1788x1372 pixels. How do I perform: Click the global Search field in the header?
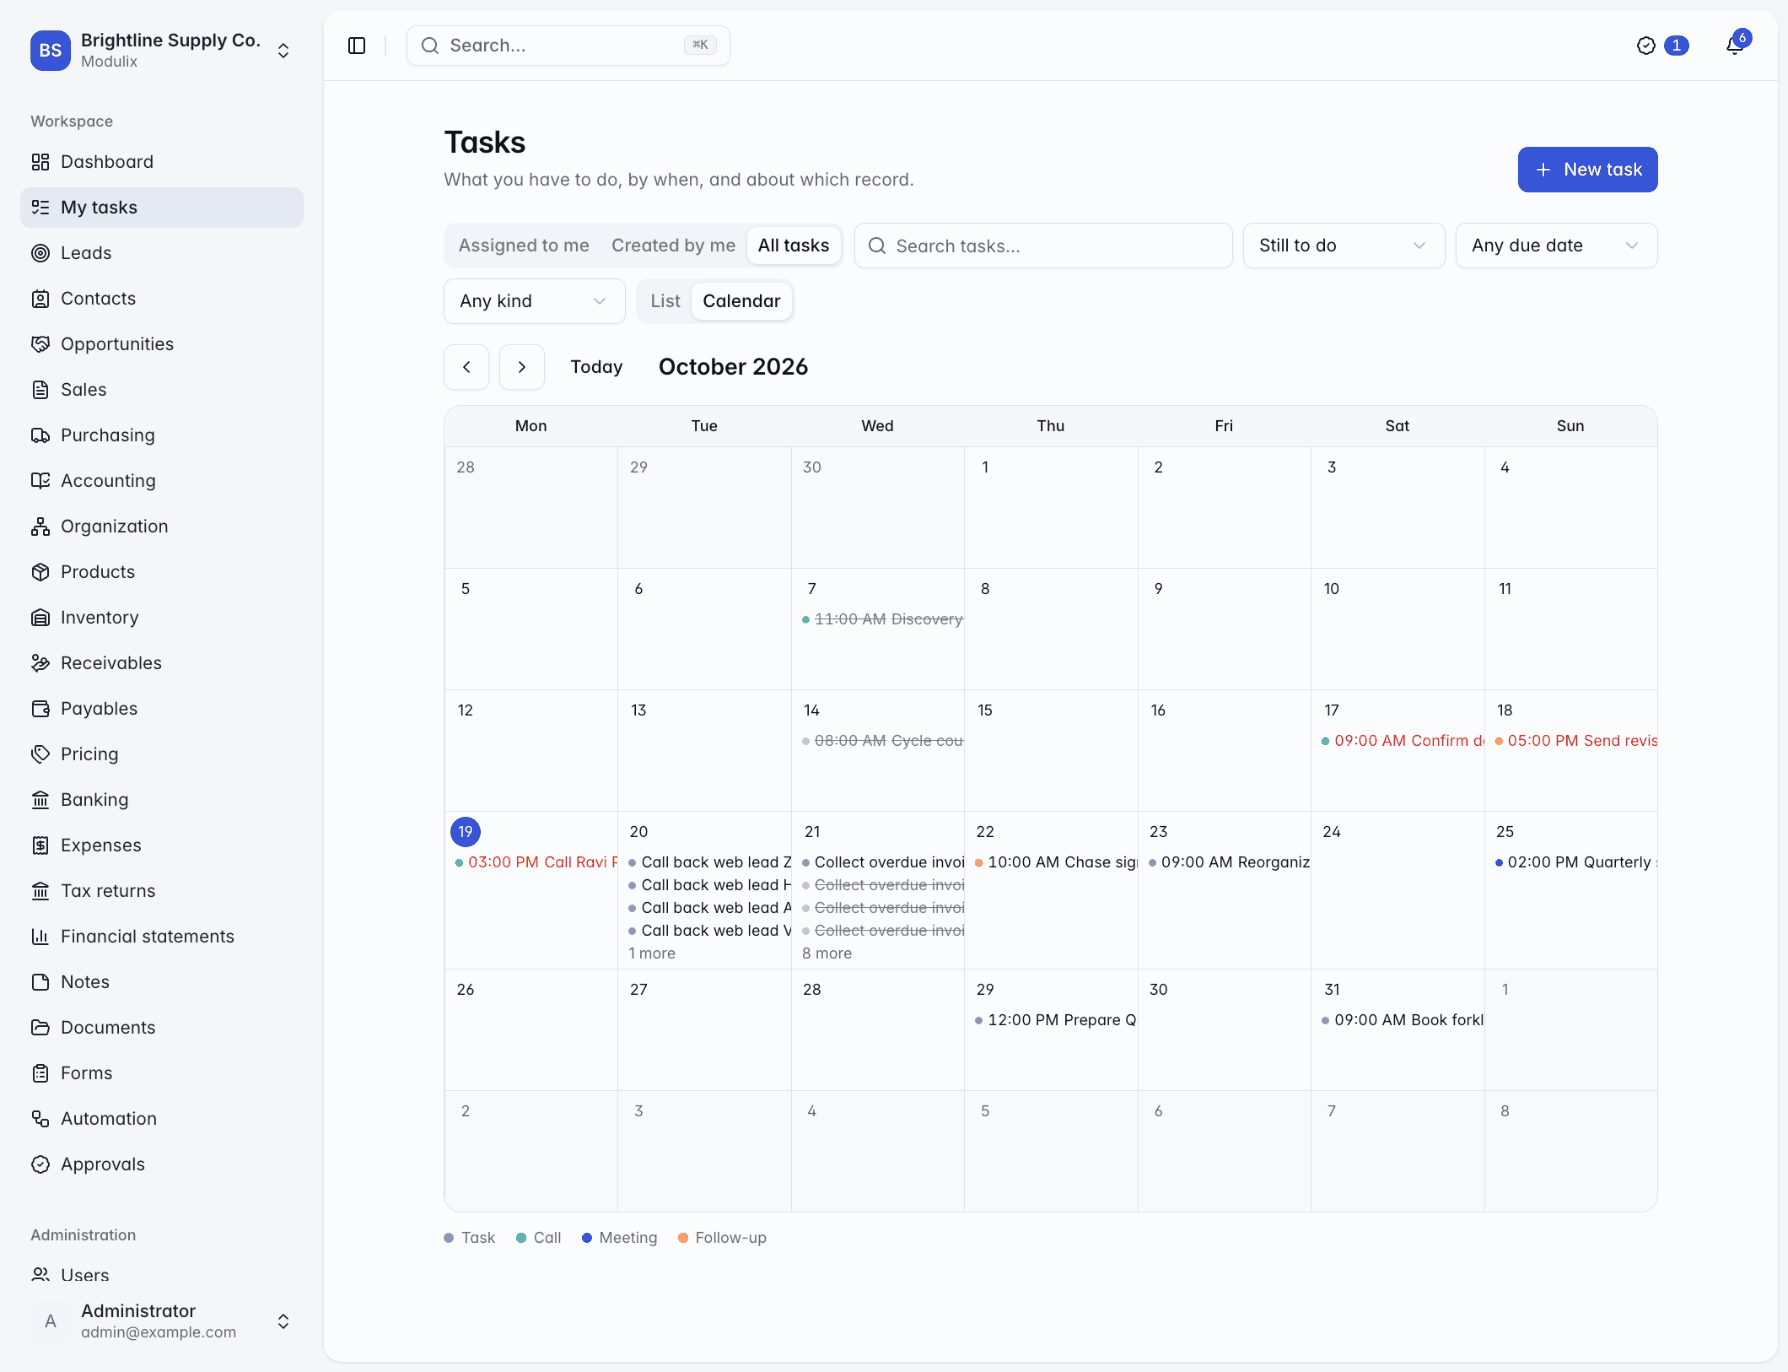pos(568,46)
